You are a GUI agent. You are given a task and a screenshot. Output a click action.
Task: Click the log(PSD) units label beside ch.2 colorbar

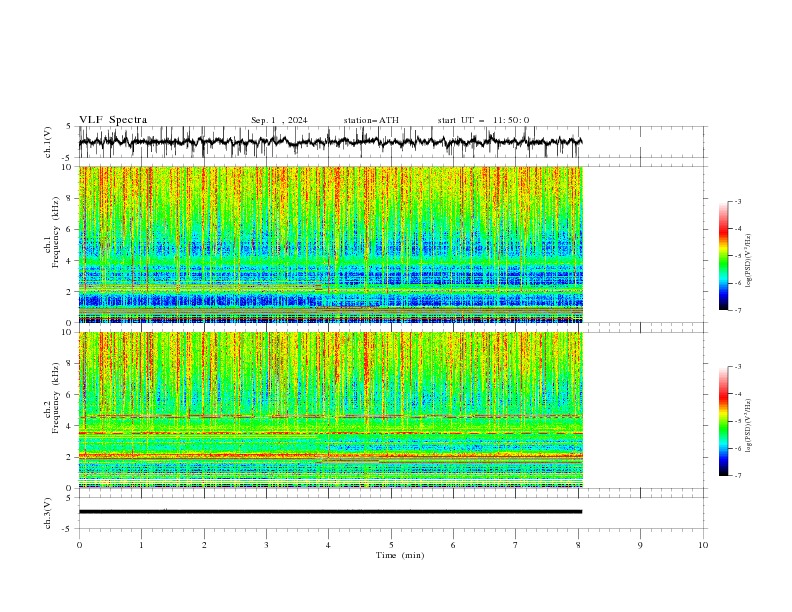pos(748,426)
